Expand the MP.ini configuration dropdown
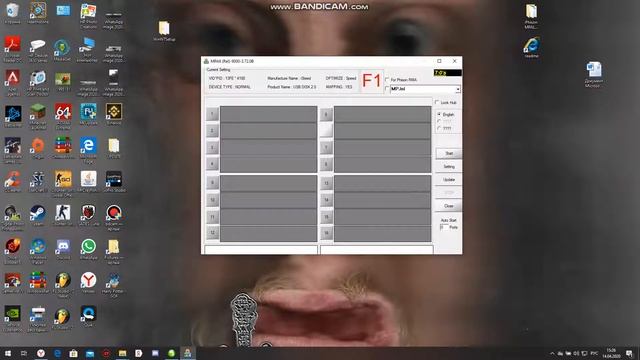640x360 pixels. tap(458, 89)
